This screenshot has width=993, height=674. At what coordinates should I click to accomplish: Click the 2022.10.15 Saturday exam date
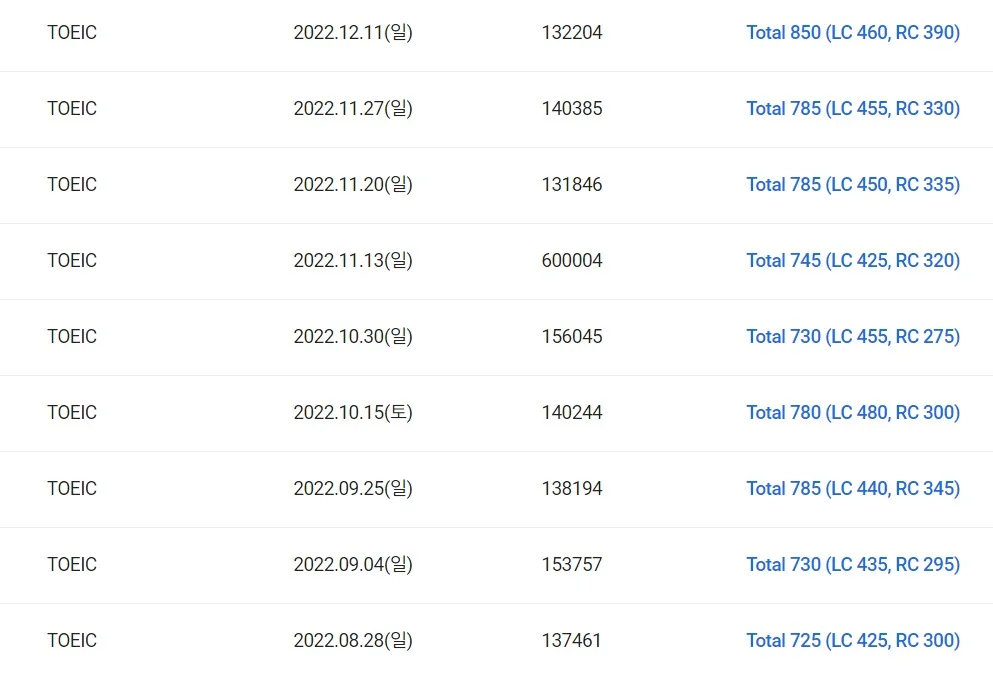coord(353,413)
